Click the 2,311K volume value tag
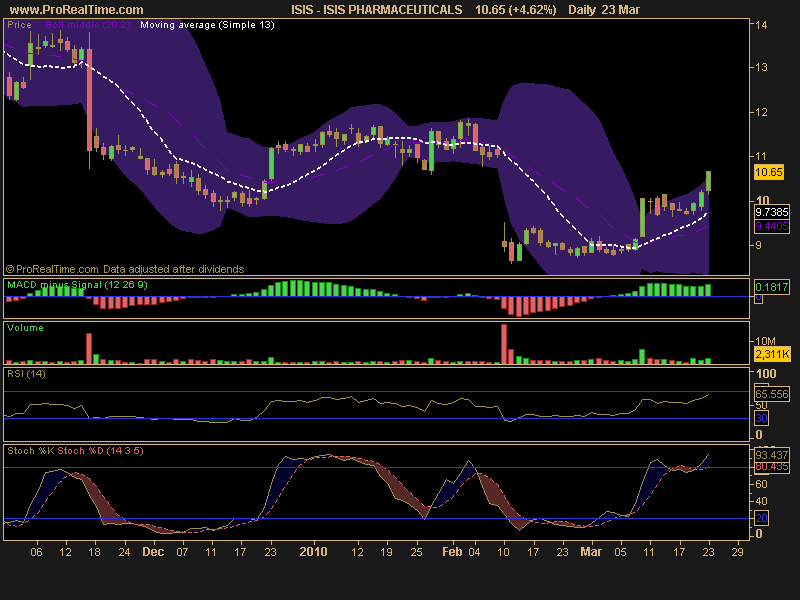The width and height of the screenshot is (800, 600). pyautogui.click(x=772, y=354)
